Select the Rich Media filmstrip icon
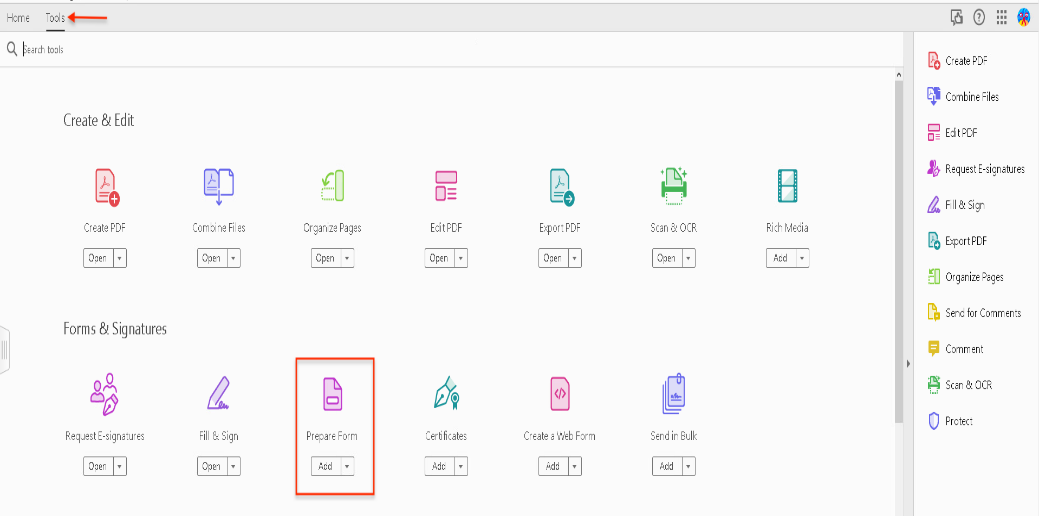This screenshot has height=516, width=1039. pos(787,187)
